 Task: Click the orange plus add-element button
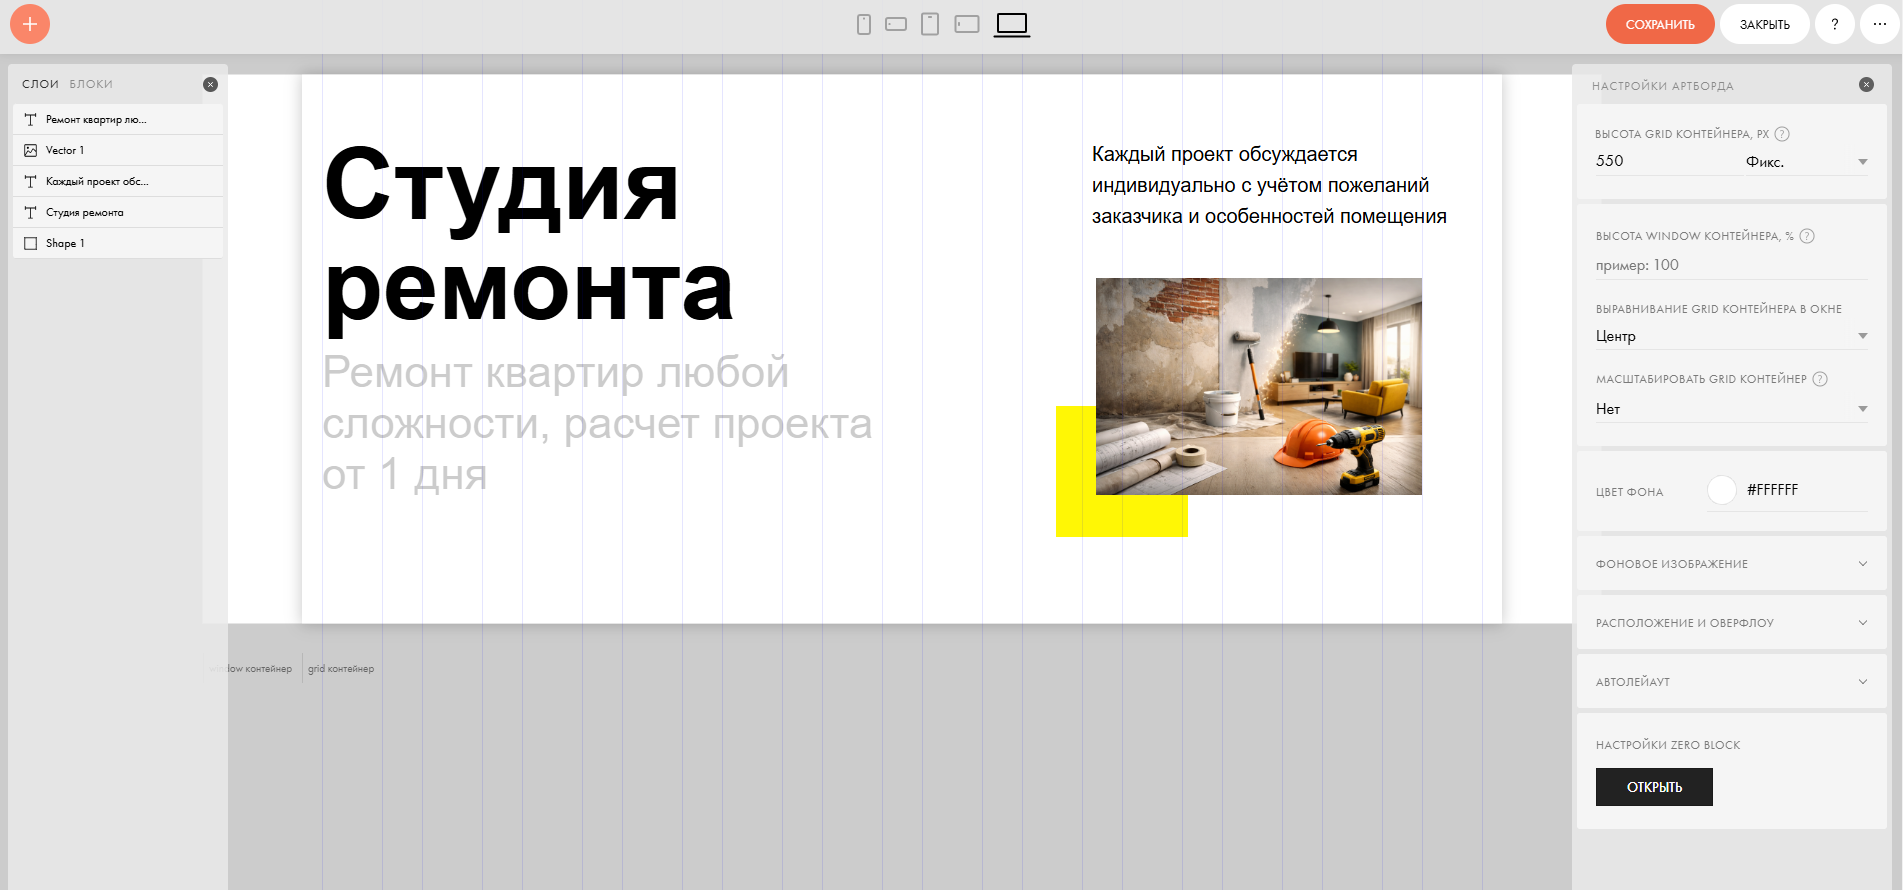click(30, 24)
